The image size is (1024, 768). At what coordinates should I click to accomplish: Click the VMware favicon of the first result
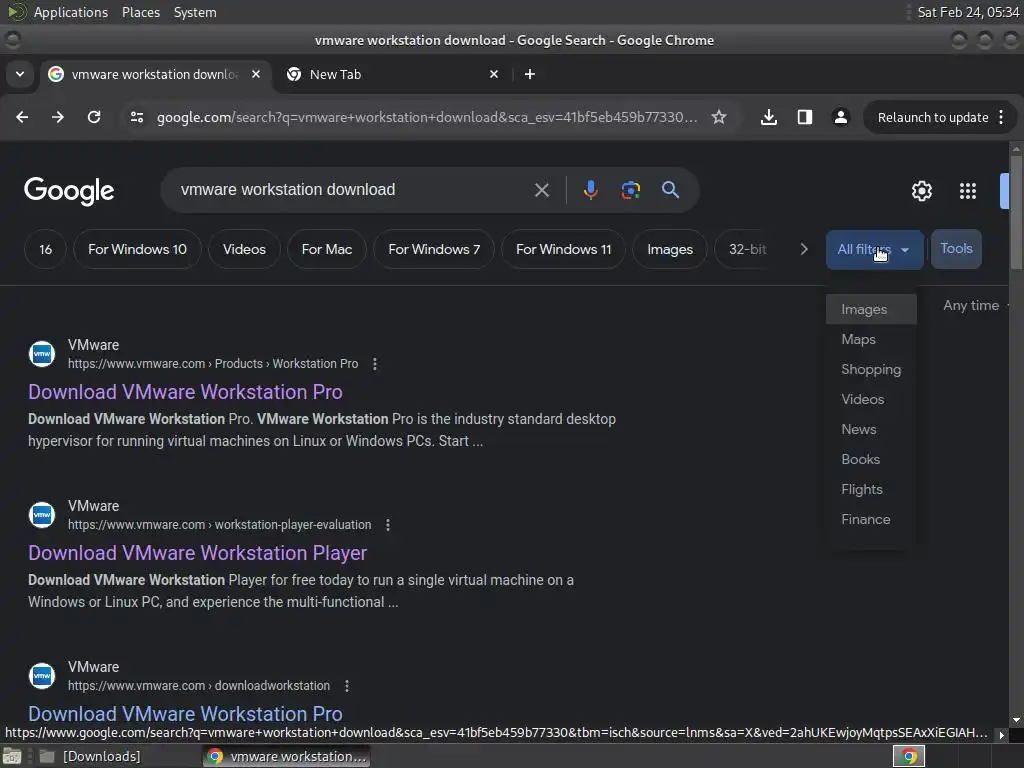click(x=42, y=354)
